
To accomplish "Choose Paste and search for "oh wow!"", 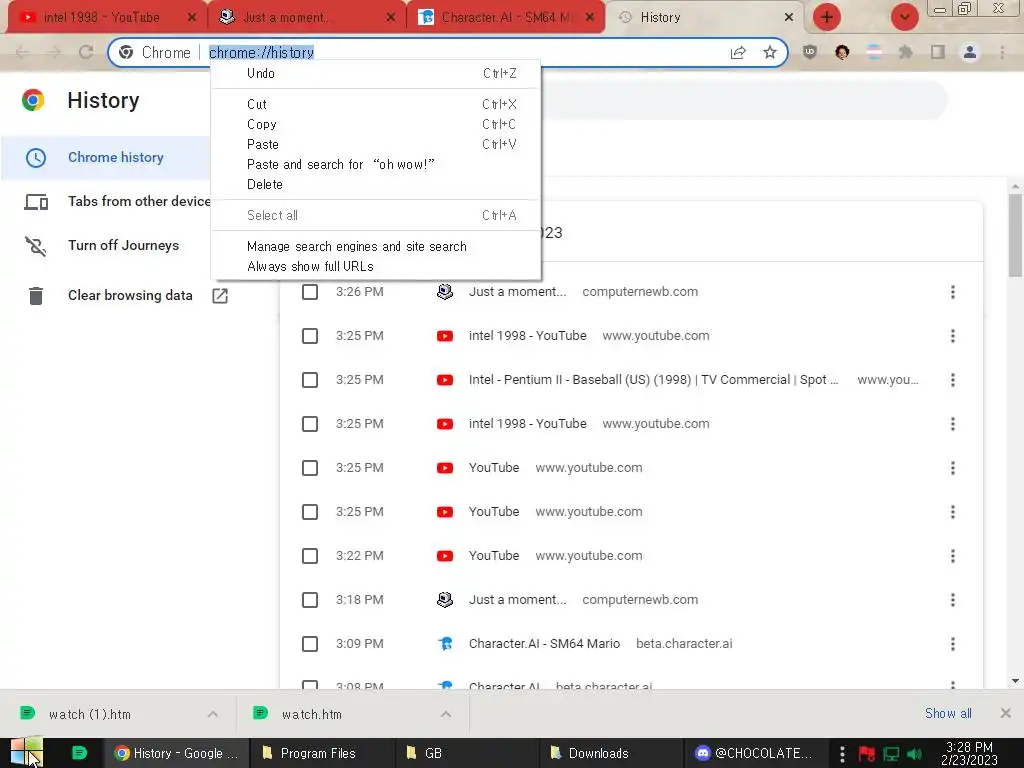I will 376,165.
